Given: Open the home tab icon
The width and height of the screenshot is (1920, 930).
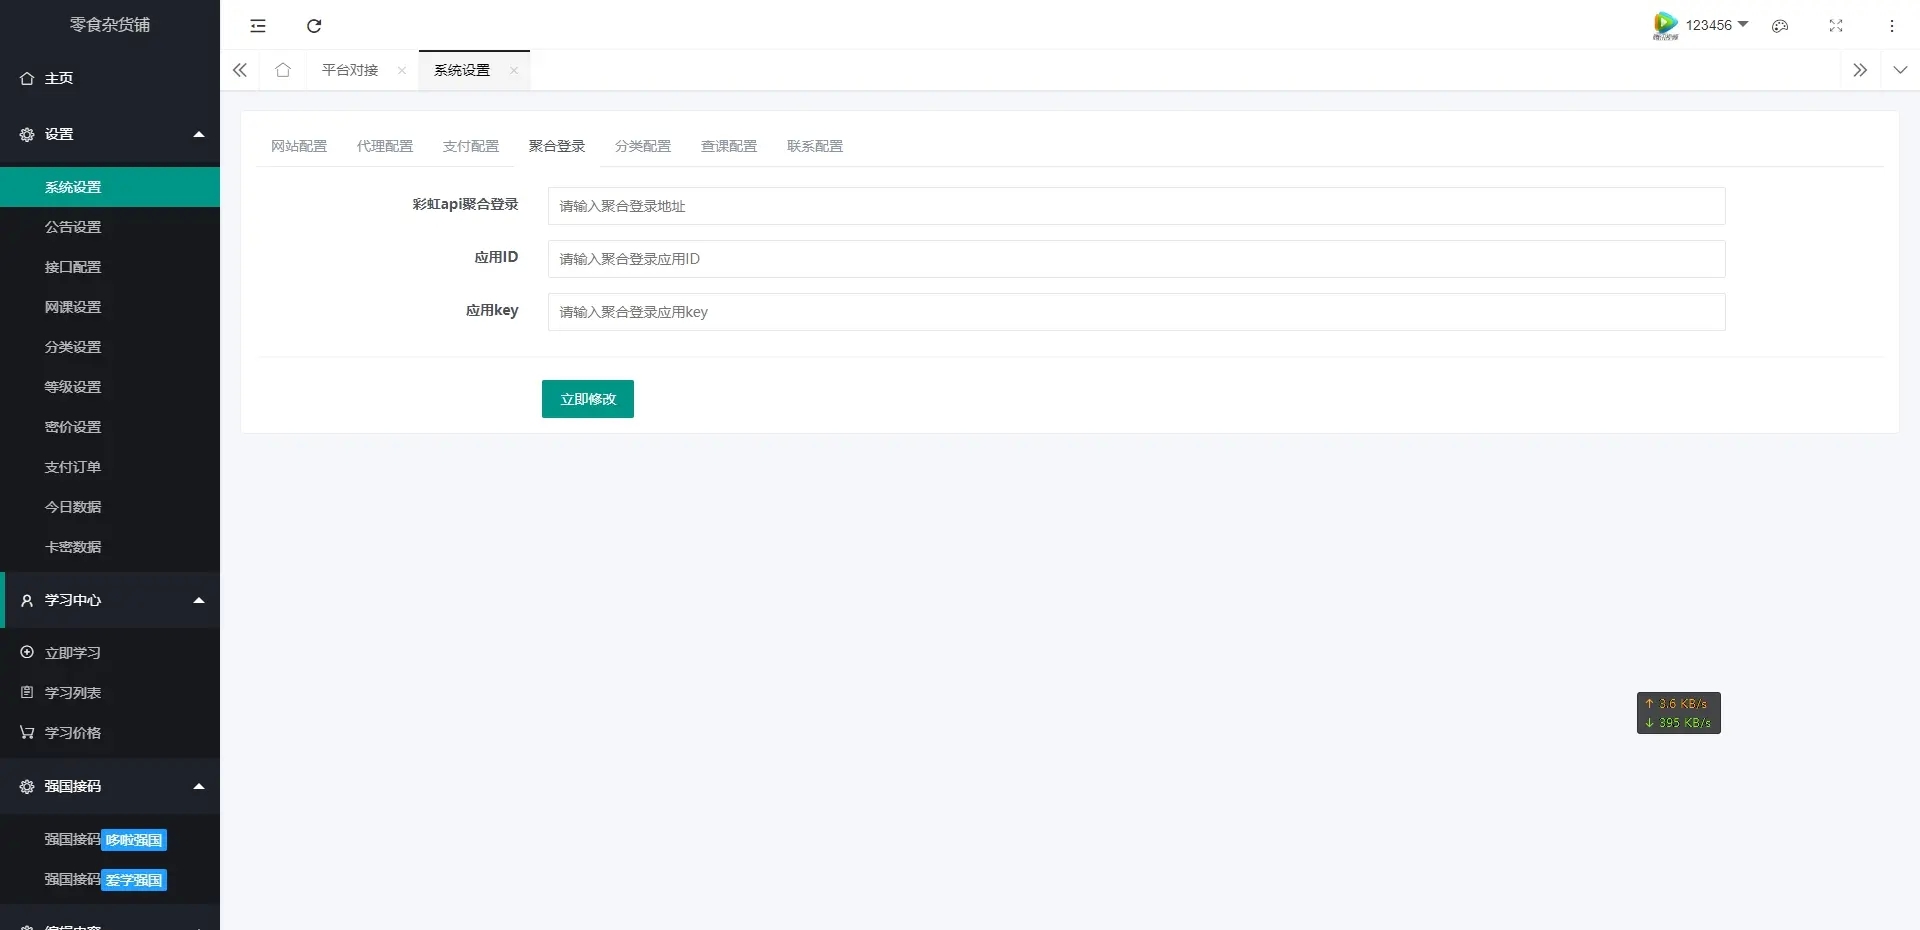Looking at the screenshot, I should (x=283, y=70).
